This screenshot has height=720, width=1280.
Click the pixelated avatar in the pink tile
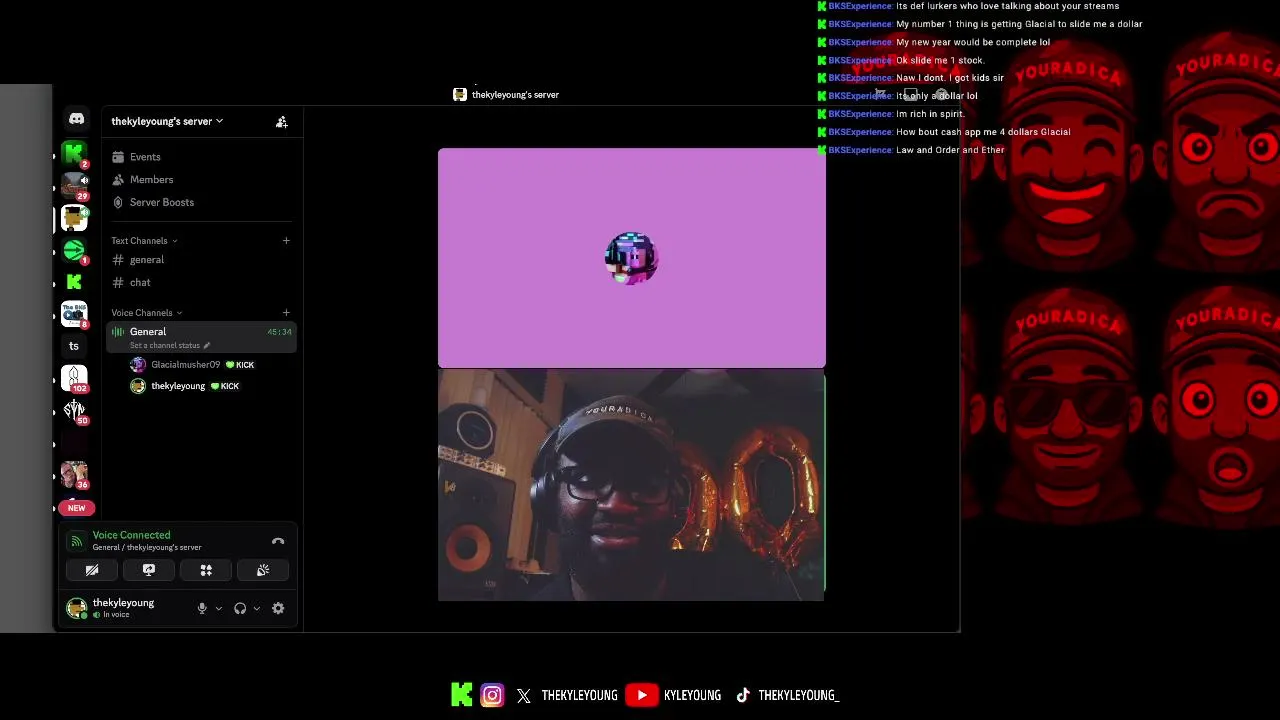click(631, 259)
